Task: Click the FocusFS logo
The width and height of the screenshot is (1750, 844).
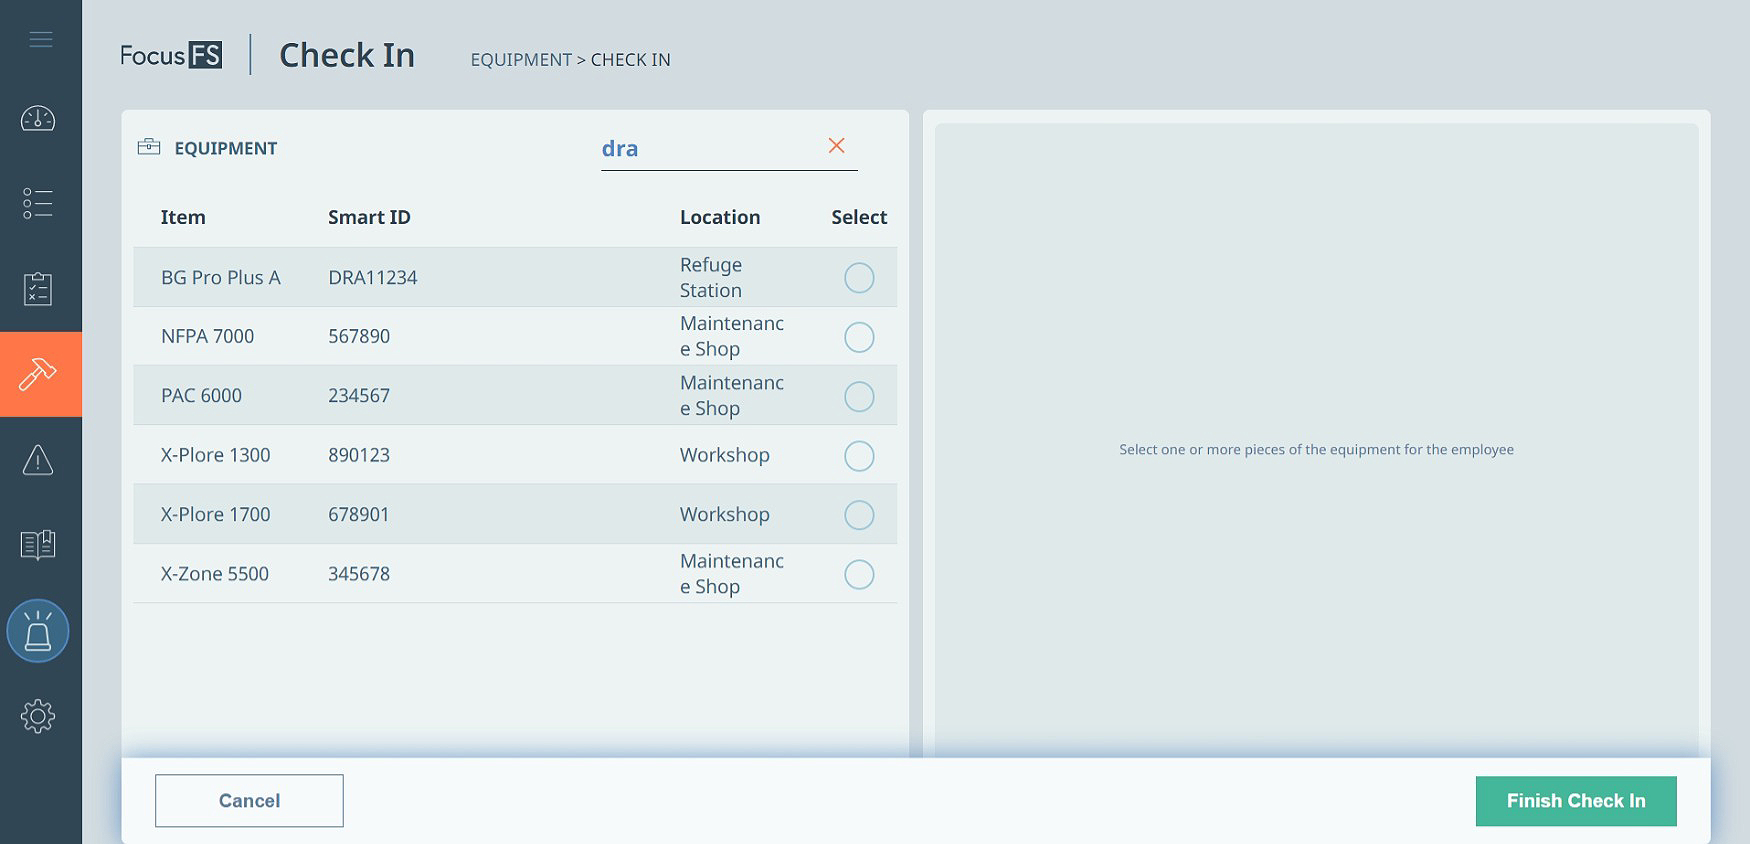Action: click(171, 55)
